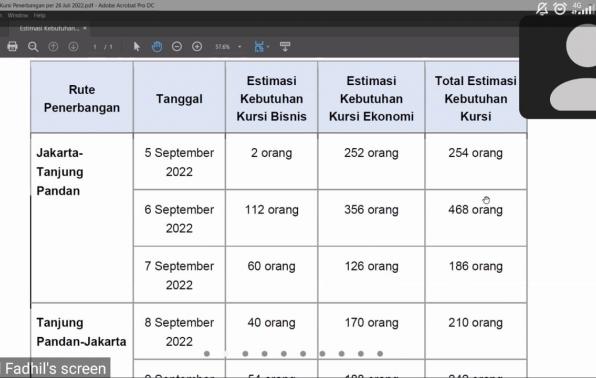Click the 8 September 2022 date cell
Viewport: 596px width, 378px height.
pos(179,332)
